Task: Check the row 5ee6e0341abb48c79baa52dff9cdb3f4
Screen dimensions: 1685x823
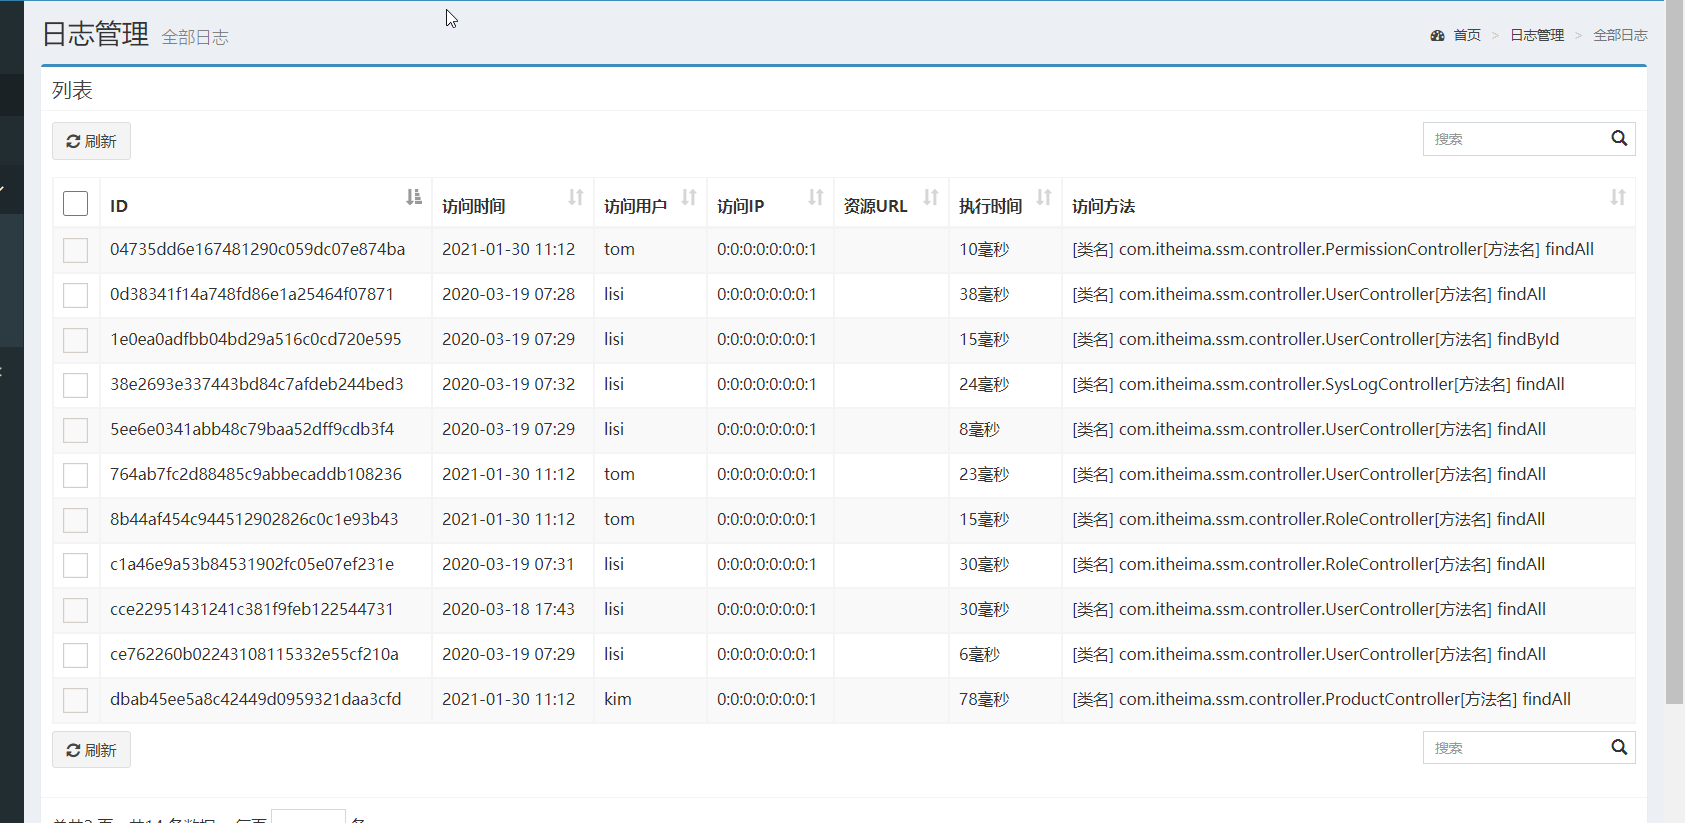Action: [x=75, y=430]
